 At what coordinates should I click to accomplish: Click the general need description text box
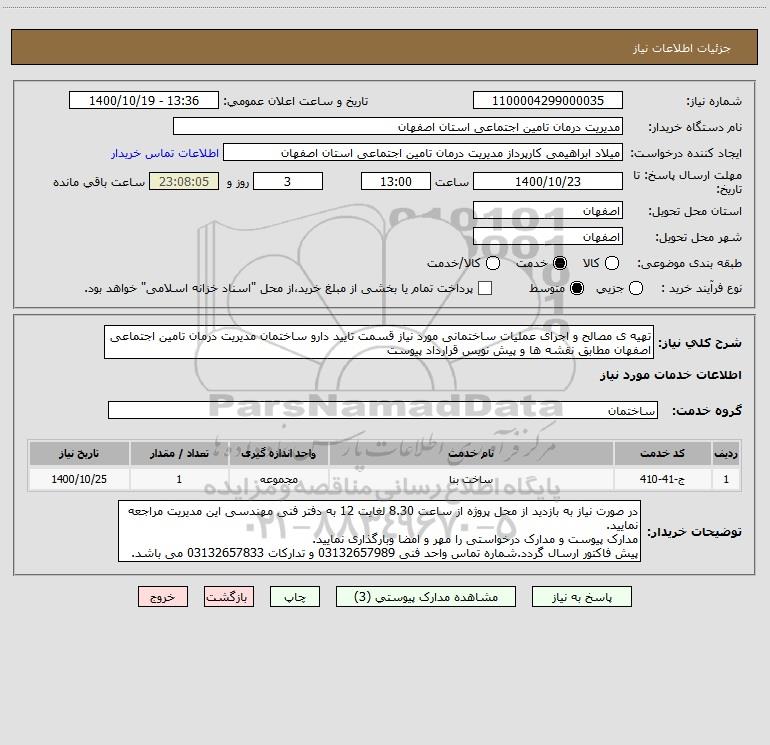[x=379, y=342]
